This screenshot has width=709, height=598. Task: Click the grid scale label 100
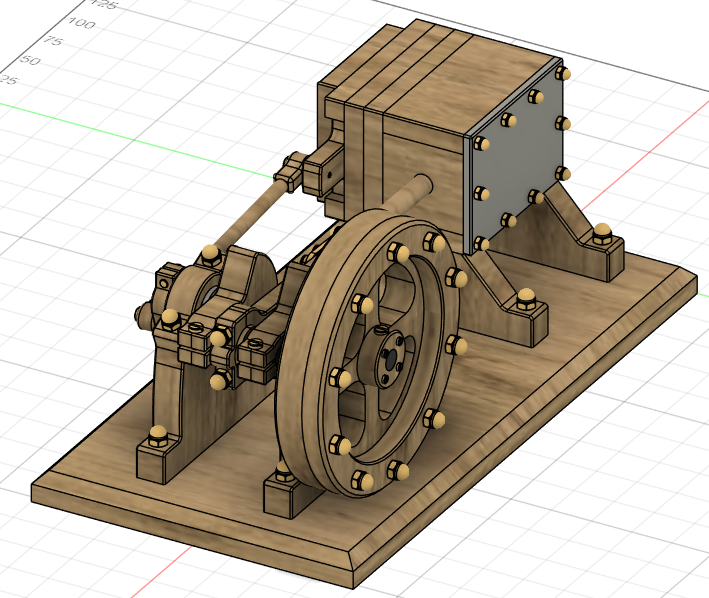(x=80, y=23)
